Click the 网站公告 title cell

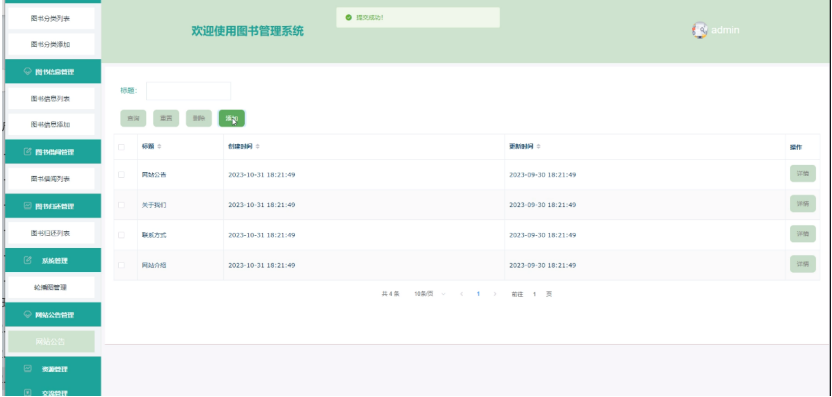tap(154, 175)
